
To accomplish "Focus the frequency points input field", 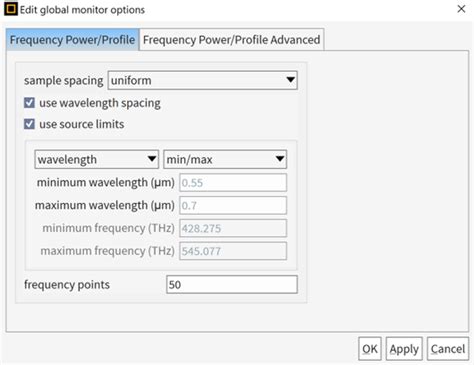I will pyautogui.click(x=232, y=284).
